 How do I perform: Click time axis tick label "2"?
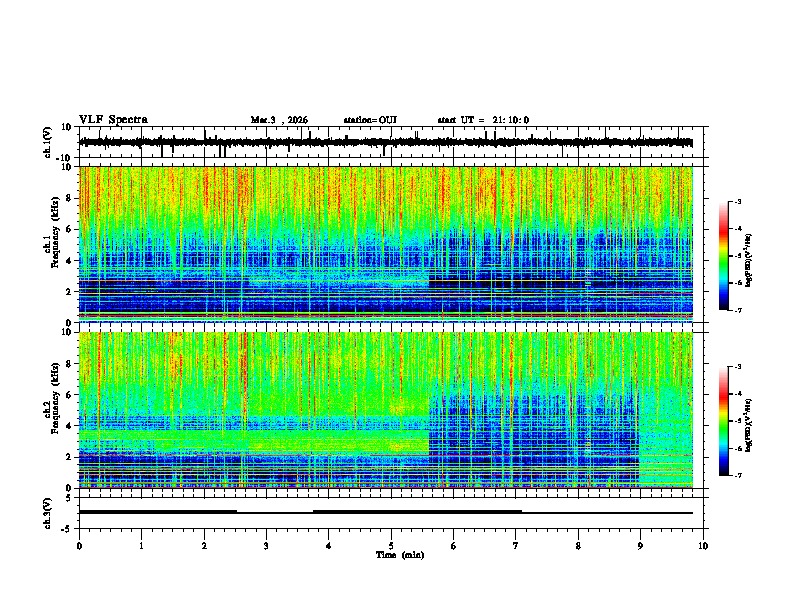[x=204, y=546]
